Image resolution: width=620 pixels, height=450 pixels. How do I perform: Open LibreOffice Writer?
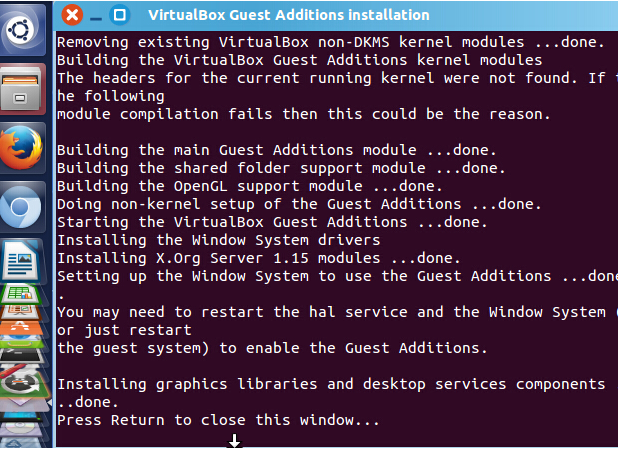(x=21, y=260)
